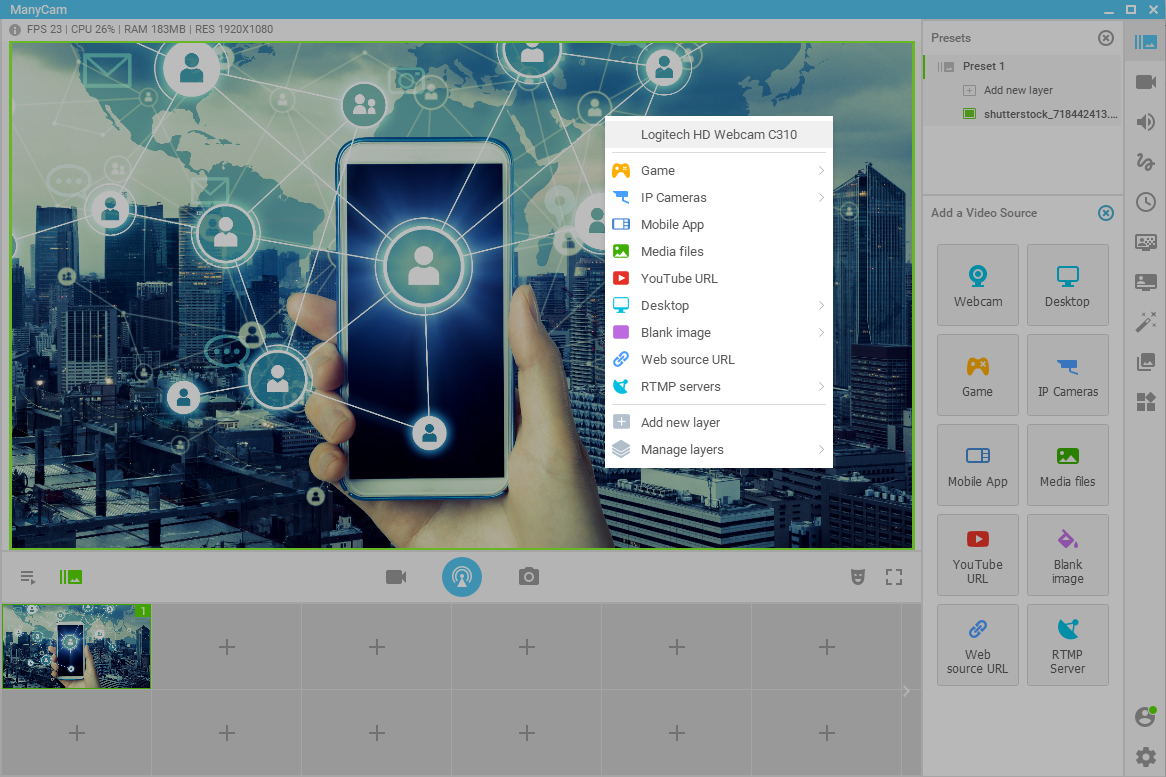Click the broadcast streaming button
This screenshot has width=1166, height=777.
462,577
